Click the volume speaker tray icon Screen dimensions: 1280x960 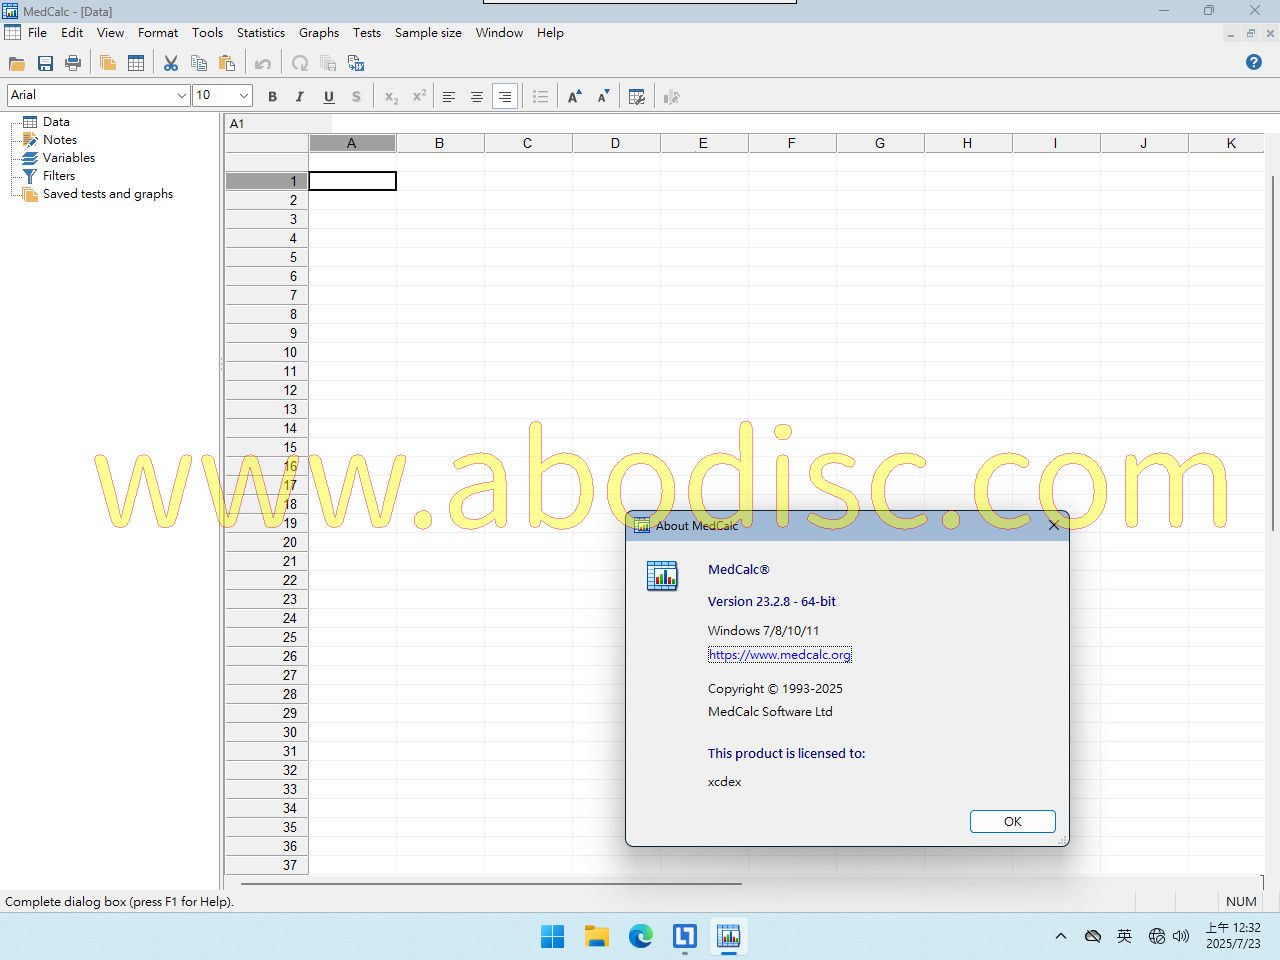pyautogui.click(x=1181, y=936)
